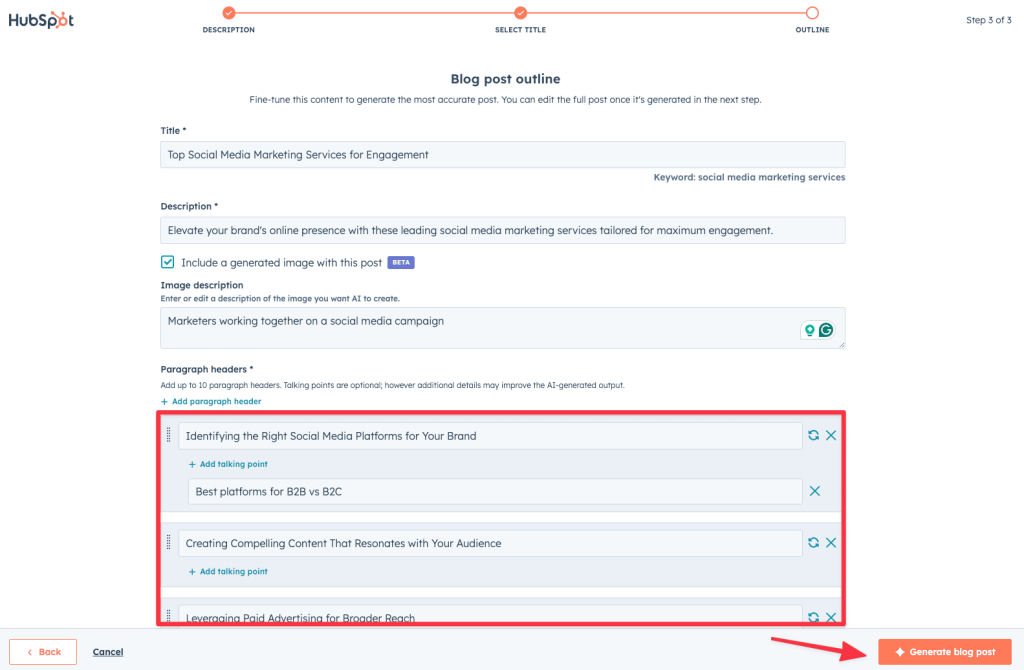
Task: Add paragraph header
Action: point(211,402)
